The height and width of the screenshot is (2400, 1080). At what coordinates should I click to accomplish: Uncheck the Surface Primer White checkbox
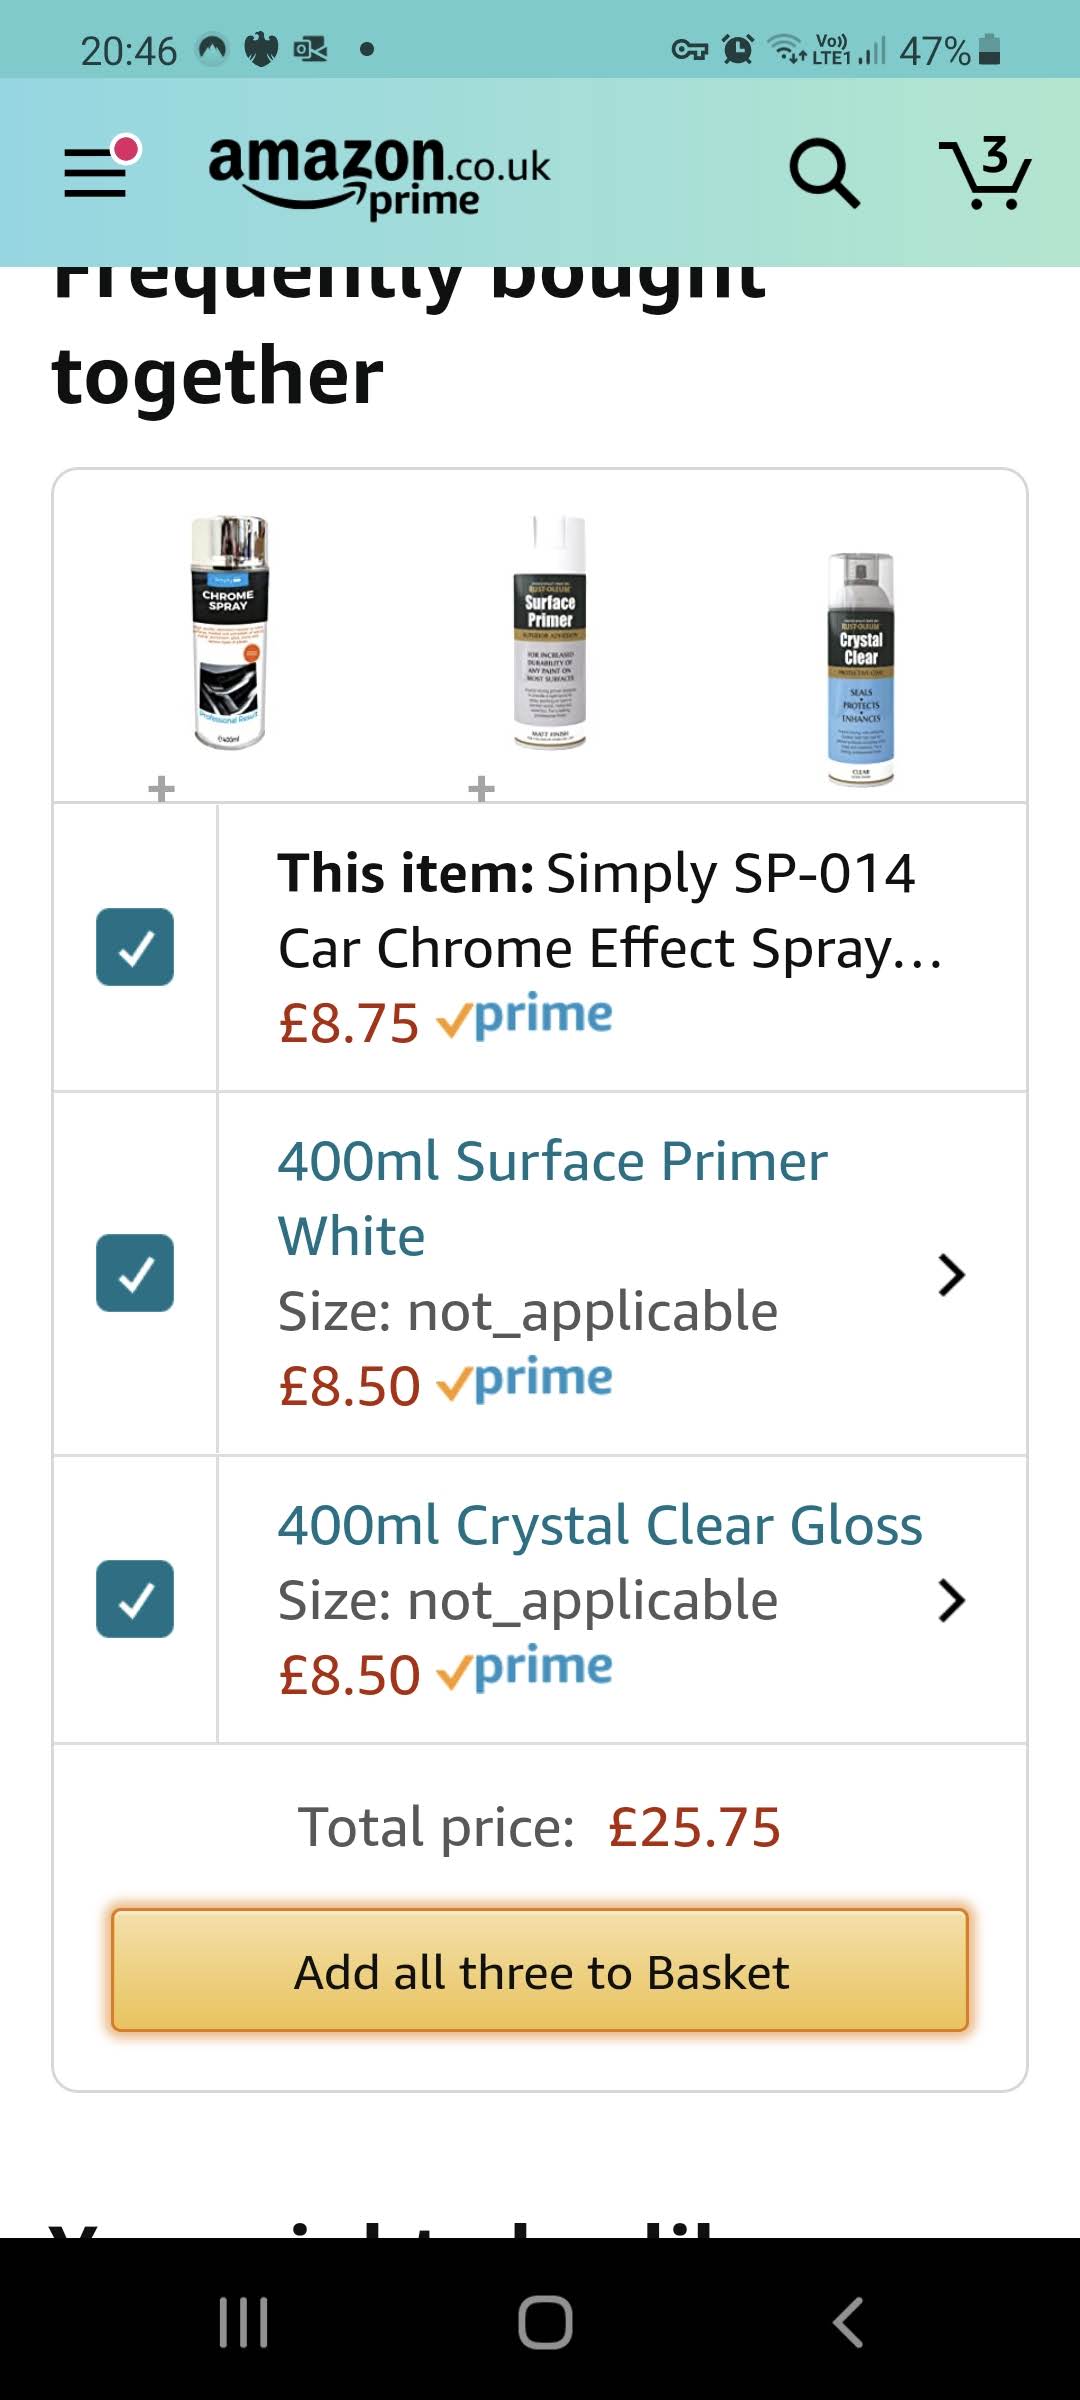click(135, 1273)
